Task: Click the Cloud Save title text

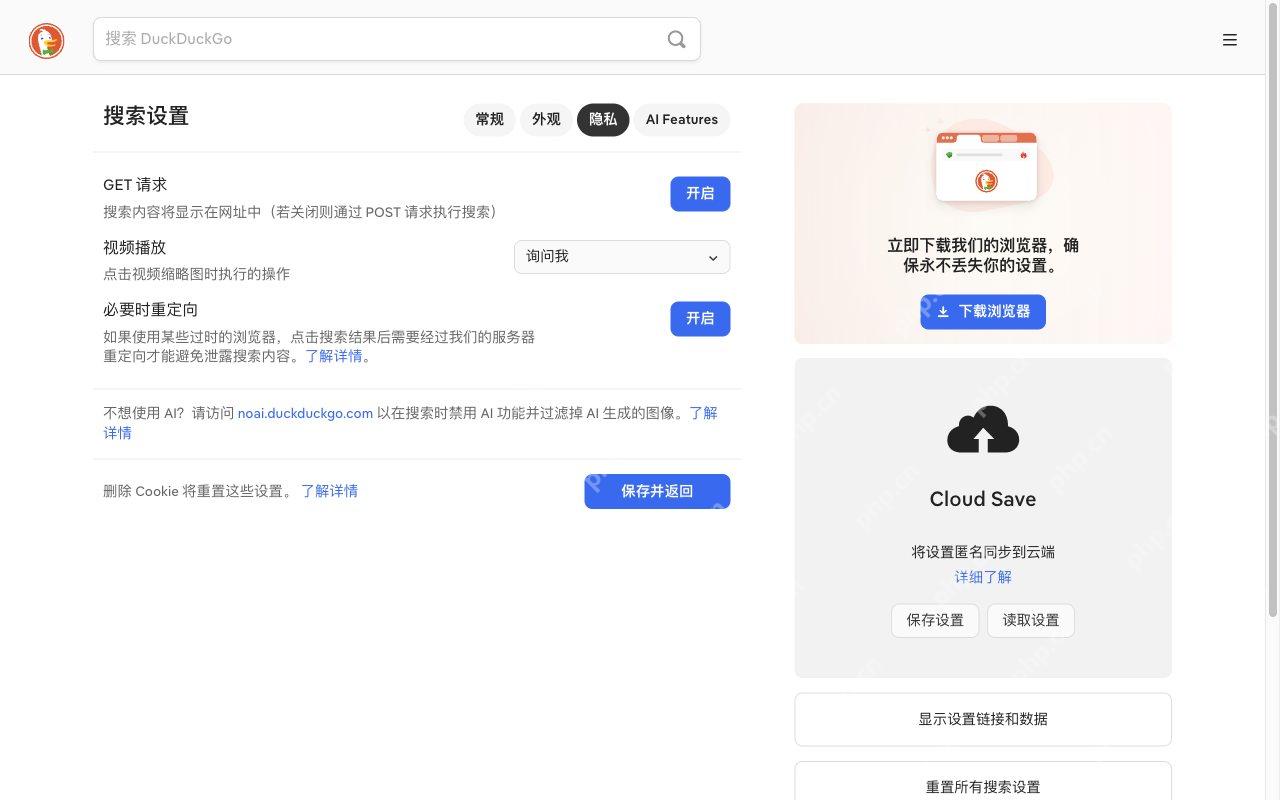Action: (x=983, y=499)
